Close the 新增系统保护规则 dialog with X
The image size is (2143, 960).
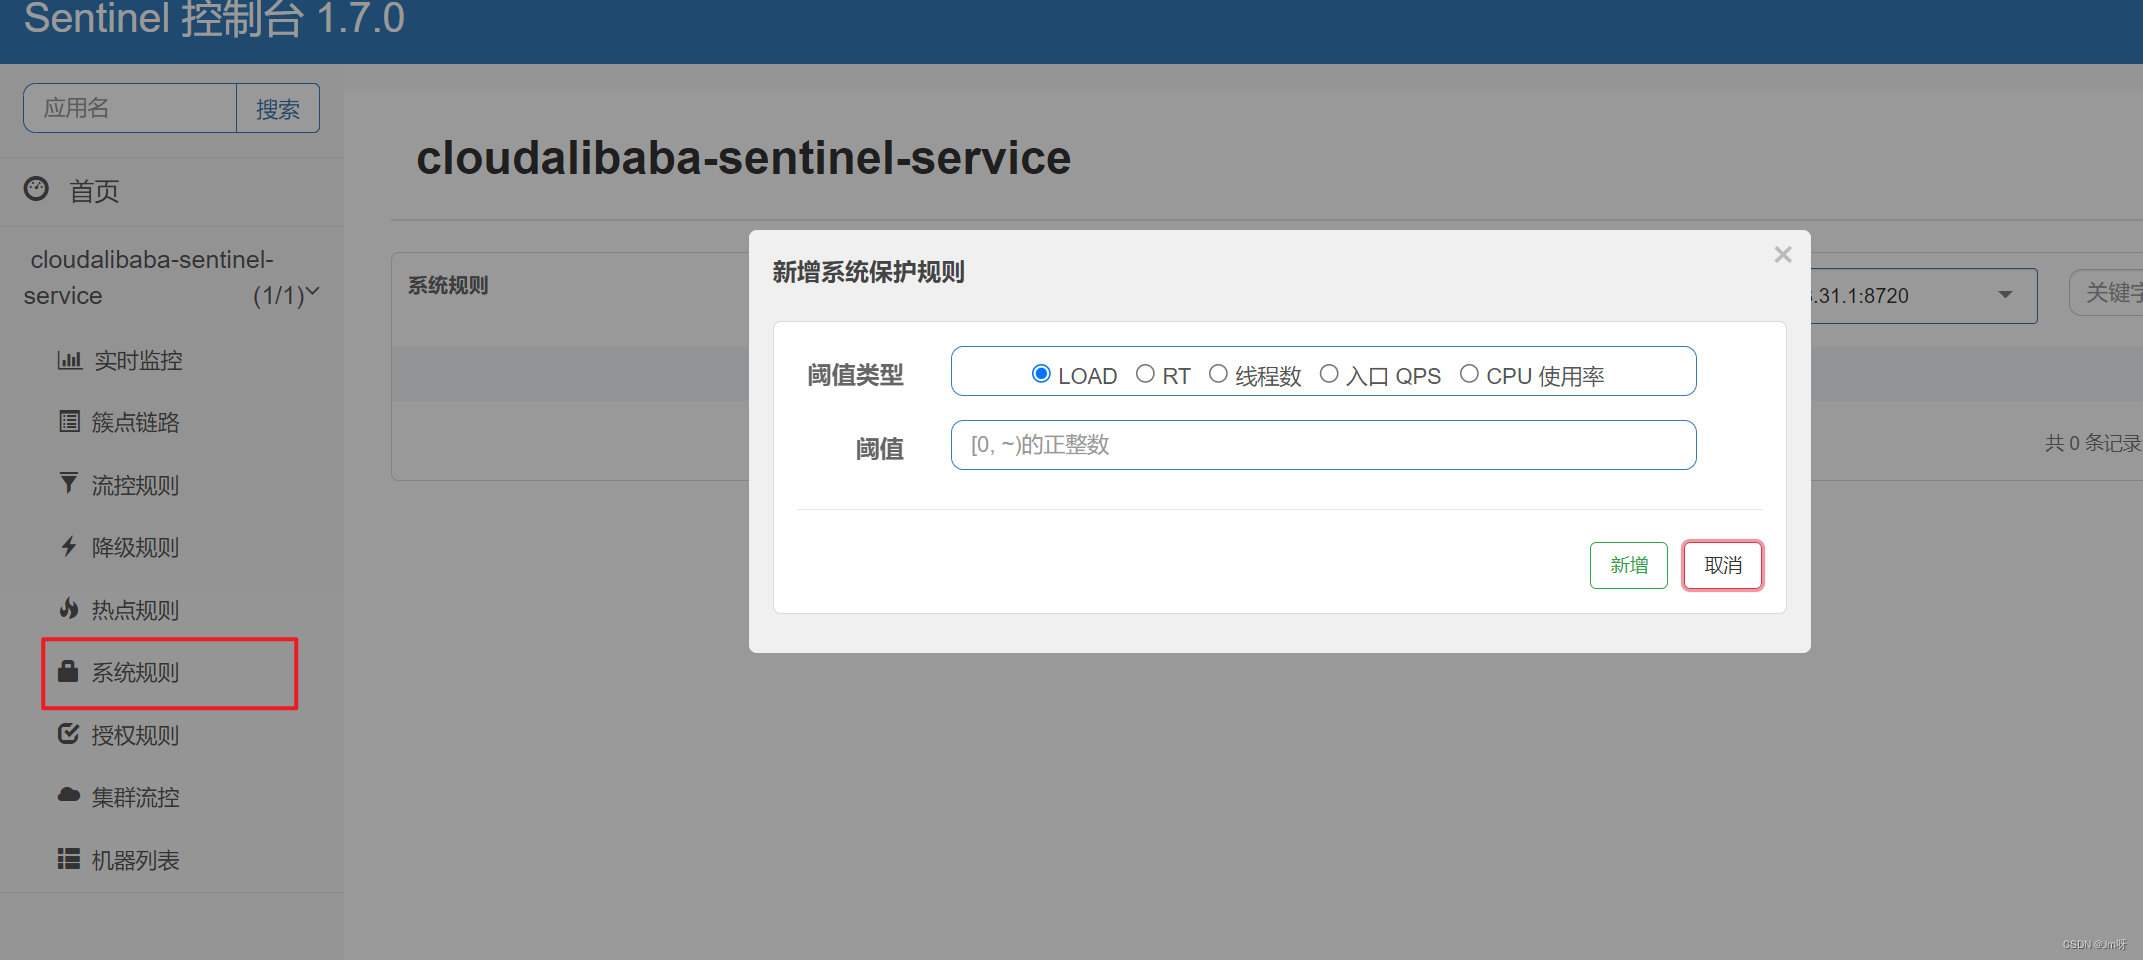pyautogui.click(x=1782, y=255)
